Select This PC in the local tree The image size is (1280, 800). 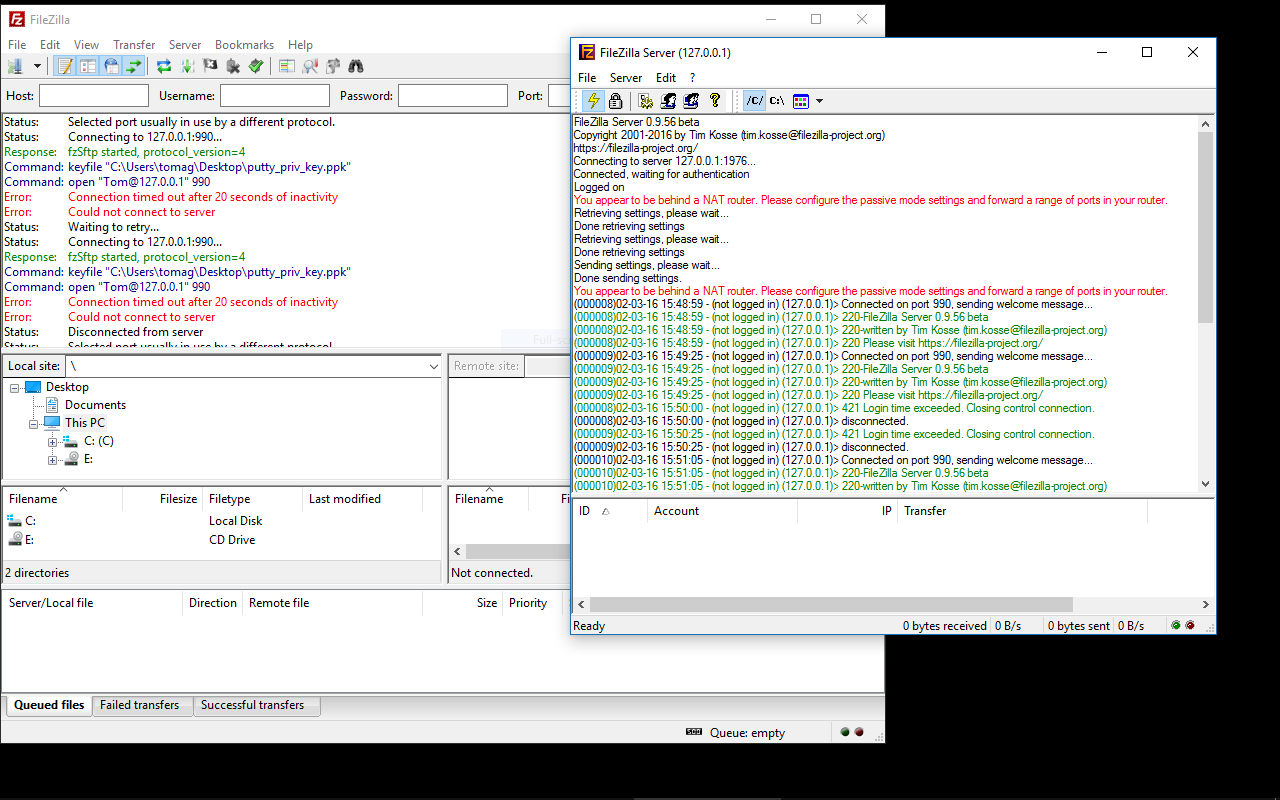coord(85,423)
